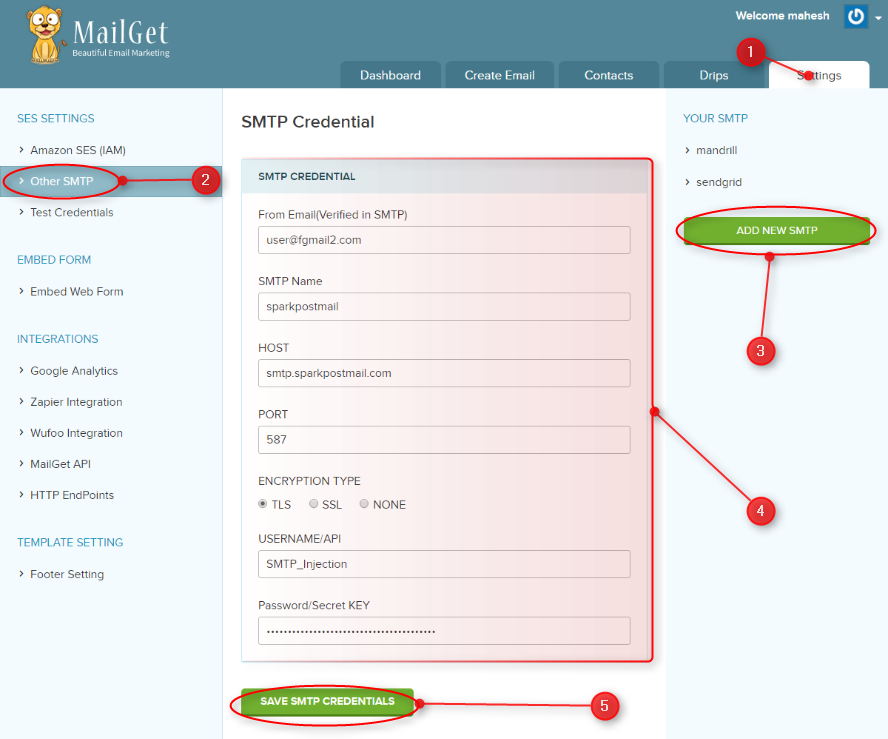Click the EMBED FORM heading
This screenshot has width=888, height=739.
click(x=54, y=260)
